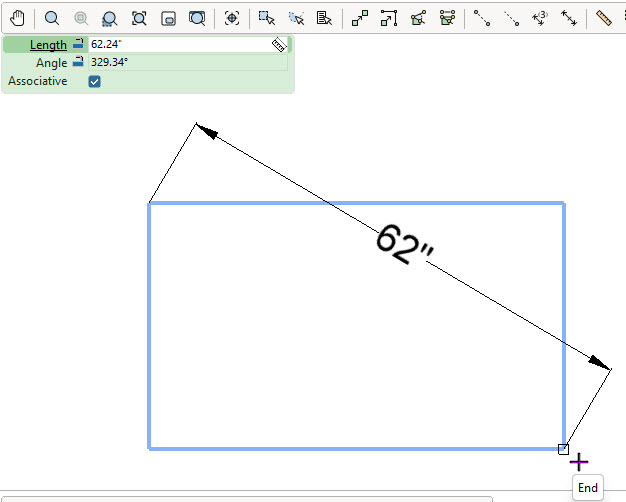Click the green nodes vertices edit icon
This screenshot has height=502, width=626.
(x=447, y=18)
